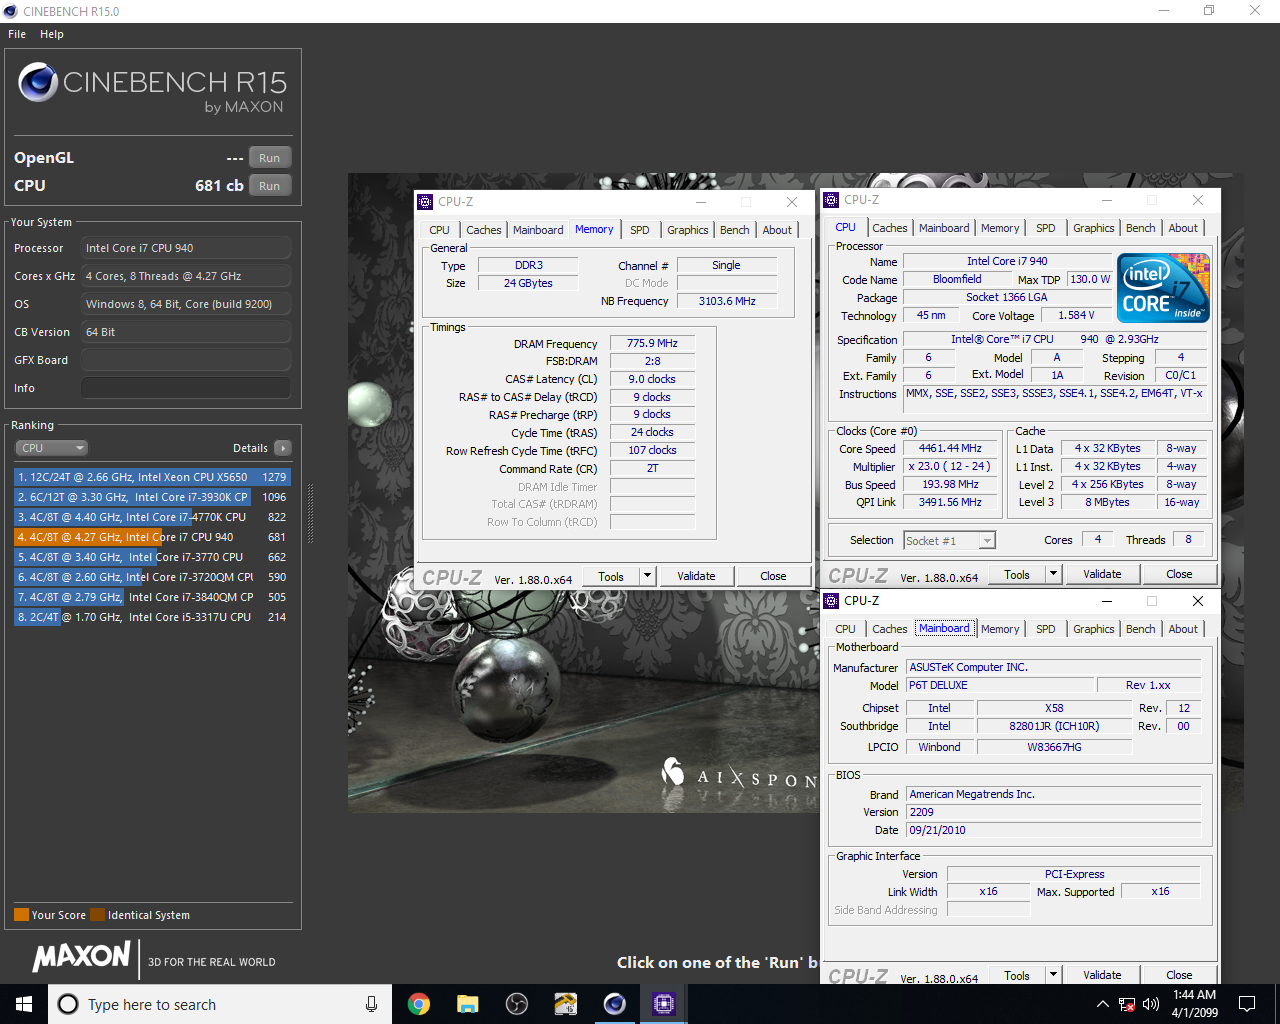Open the Cinebench taskbar icon

(614, 1004)
